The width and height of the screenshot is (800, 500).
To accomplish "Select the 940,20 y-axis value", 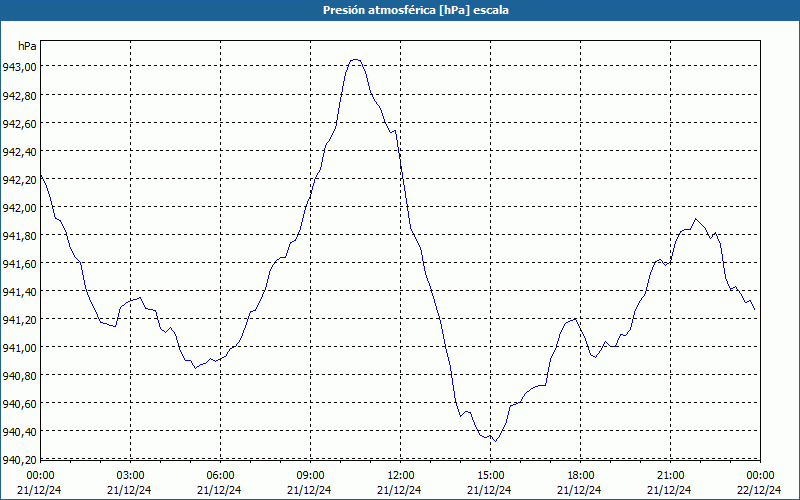I will click(x=19, y=460).
